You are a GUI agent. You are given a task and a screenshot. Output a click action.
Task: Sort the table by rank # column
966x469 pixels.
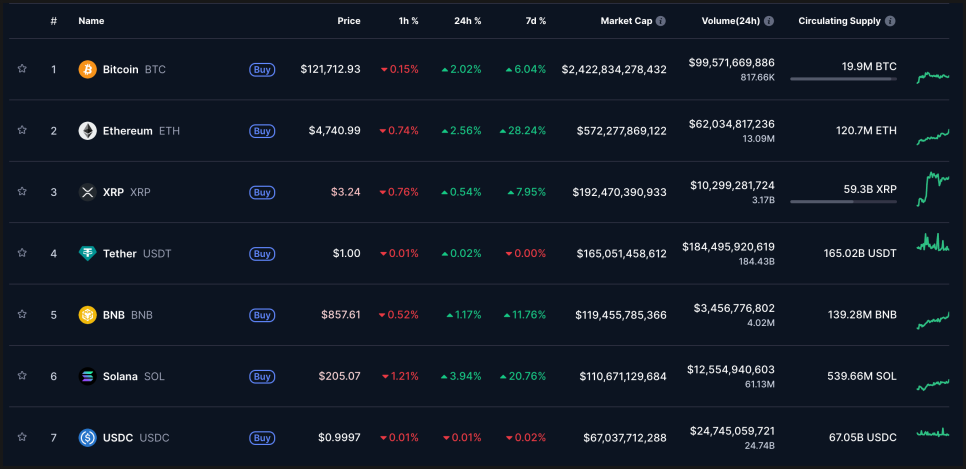[54, 21]
